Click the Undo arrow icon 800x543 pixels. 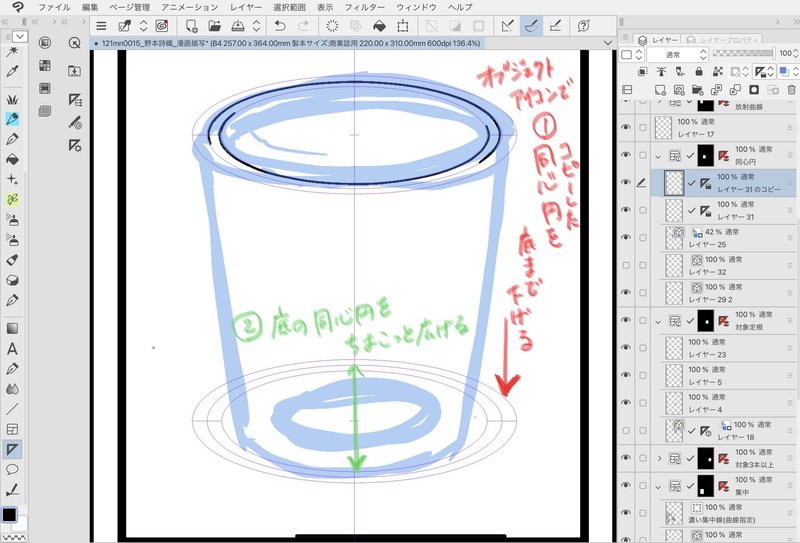[x=280, y=26]
